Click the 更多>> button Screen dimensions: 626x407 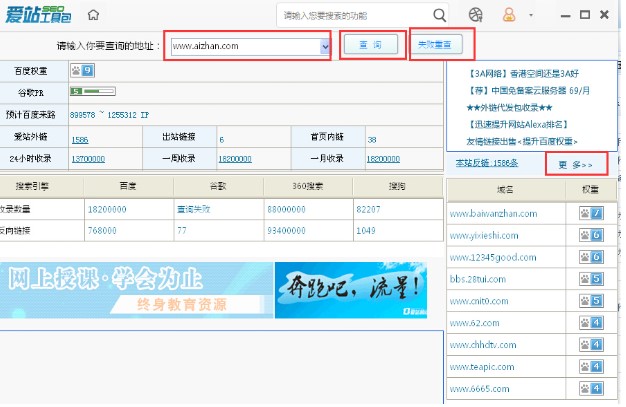point(576,165)
